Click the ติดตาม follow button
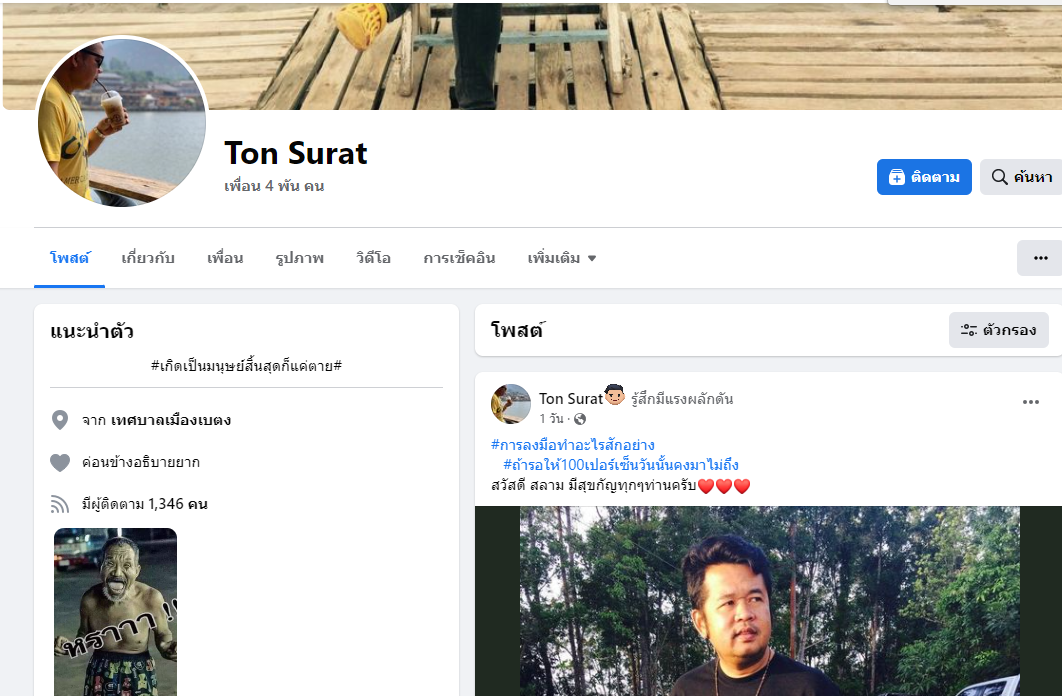The image size is (1062, 696). tap(924, 177)
